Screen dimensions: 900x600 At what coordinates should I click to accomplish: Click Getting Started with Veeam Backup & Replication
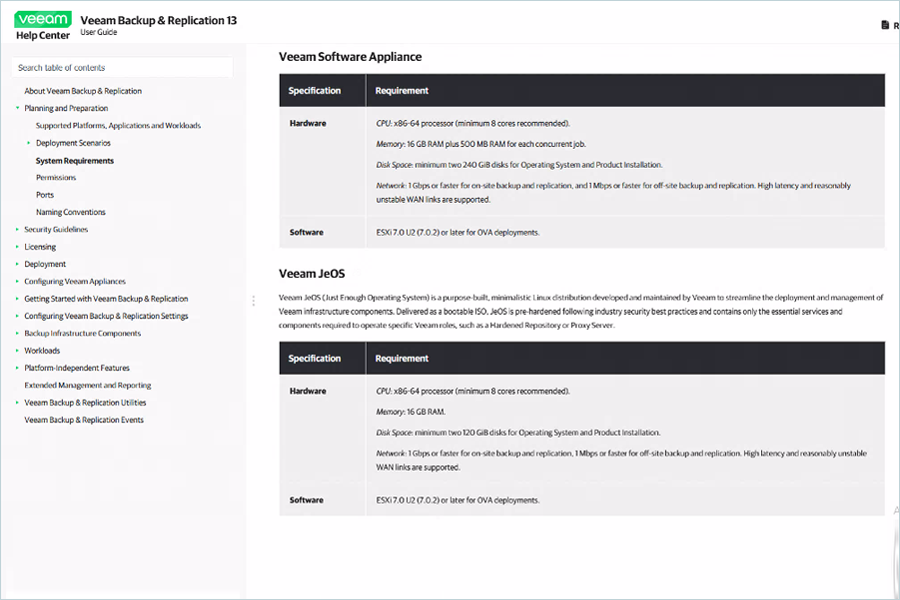106,299
